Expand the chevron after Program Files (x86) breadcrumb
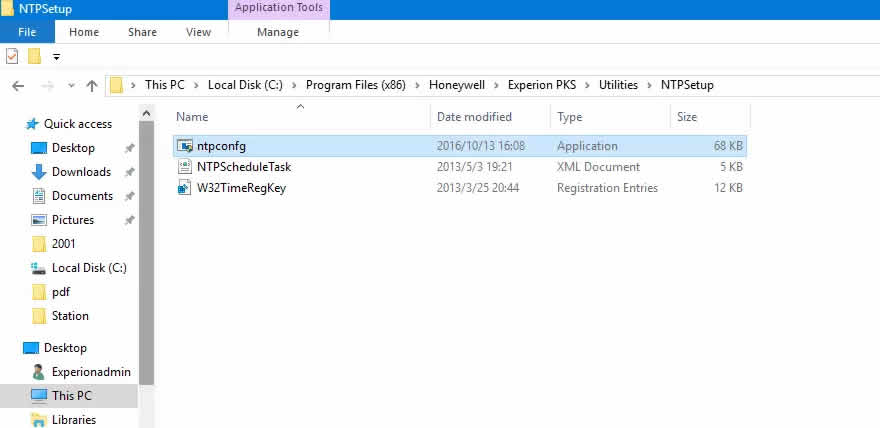Screen dimensions: 880x428 [418, 85]
